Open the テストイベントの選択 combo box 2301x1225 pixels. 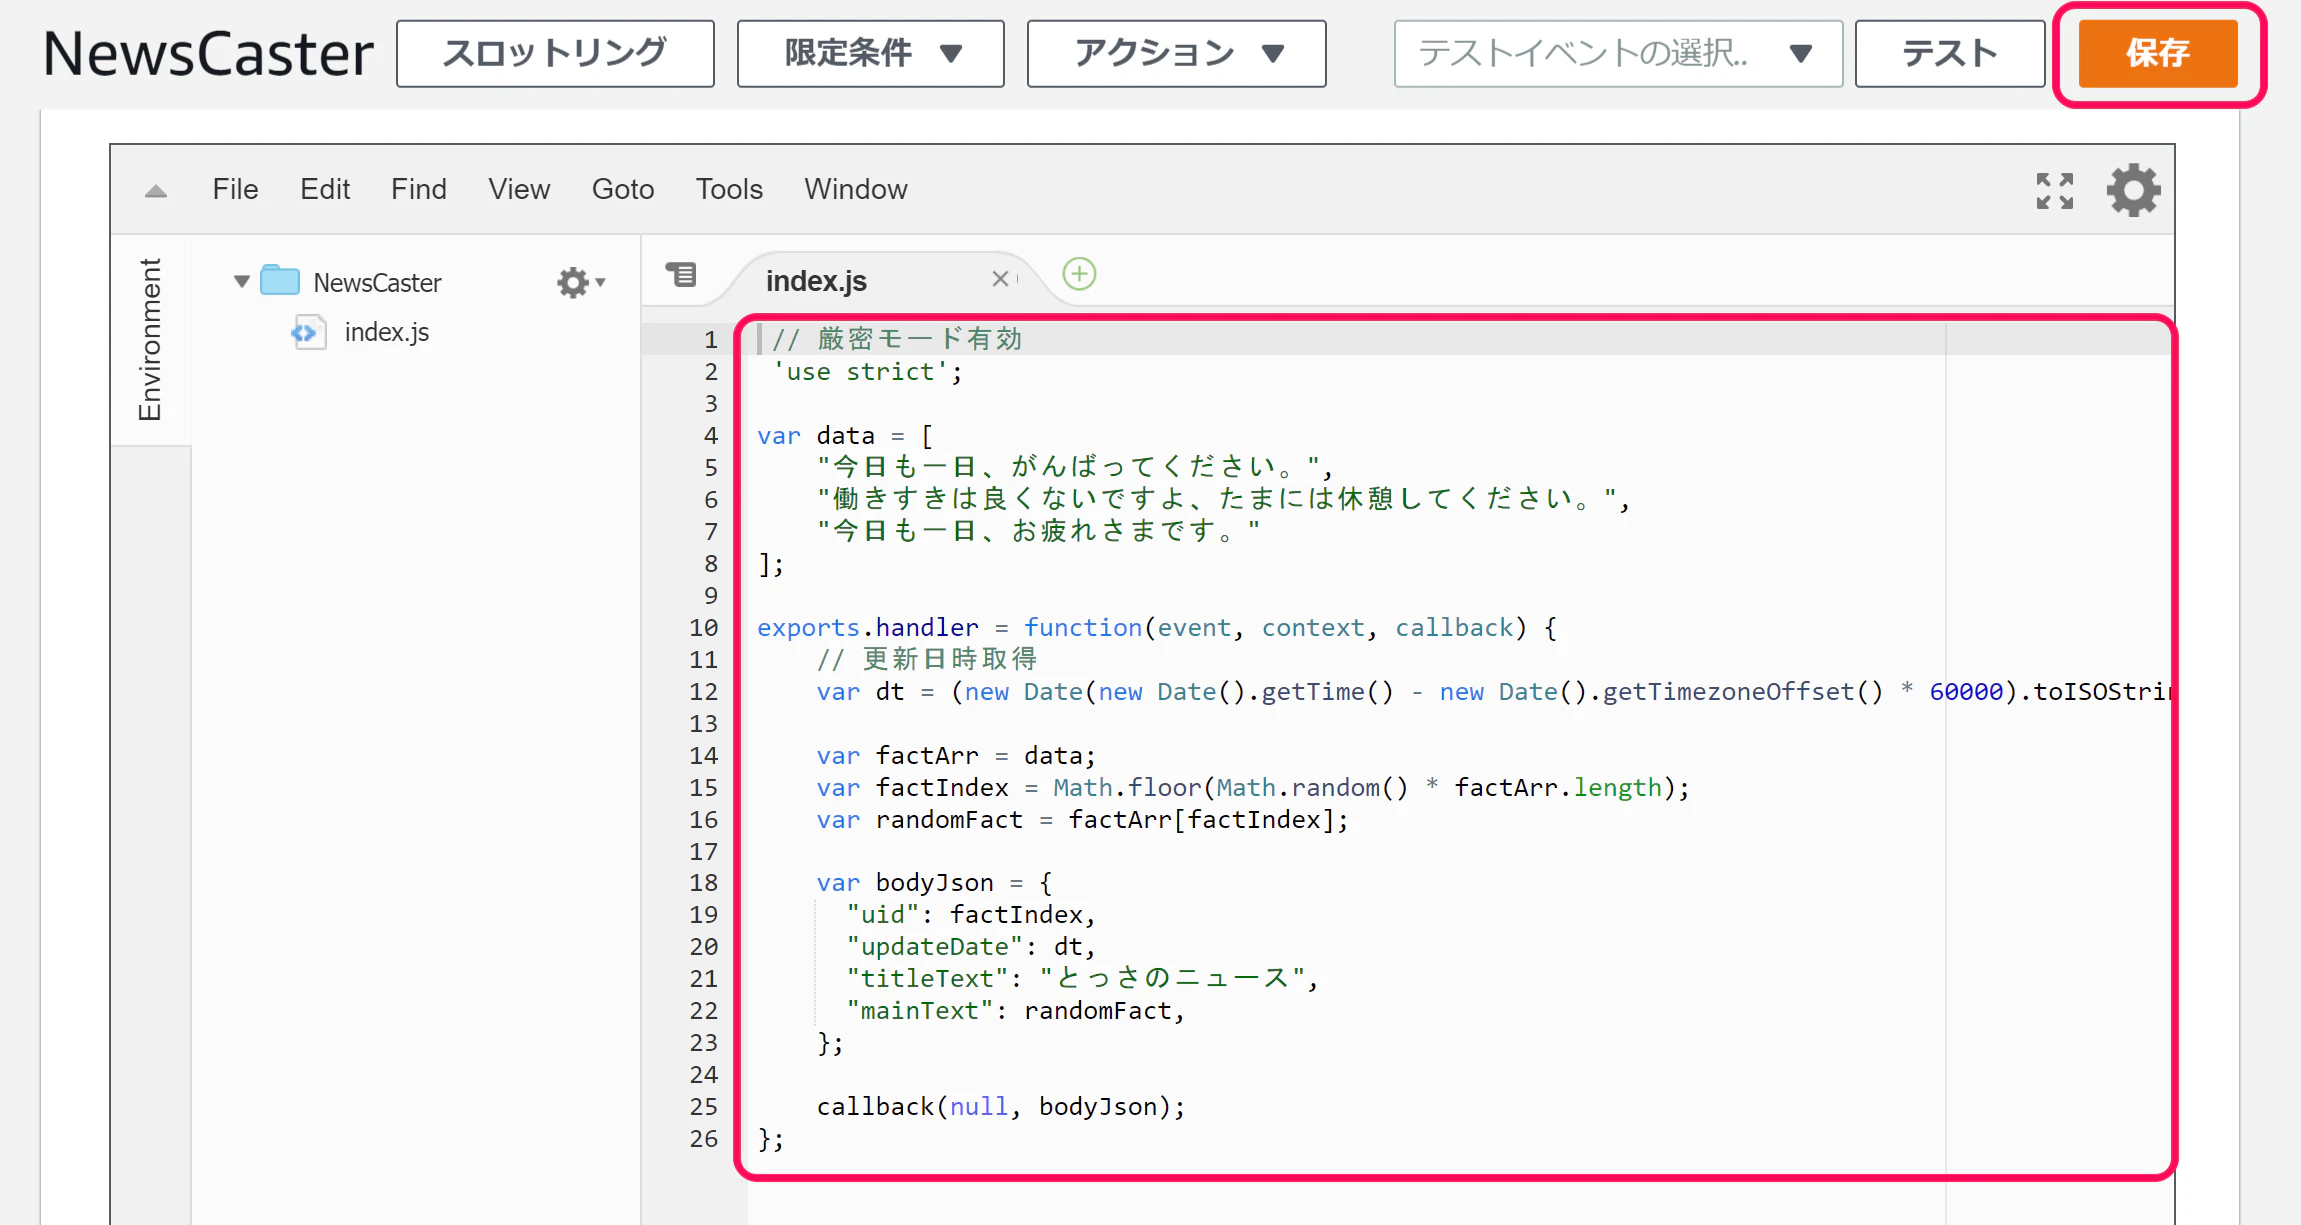[1617, 54]
